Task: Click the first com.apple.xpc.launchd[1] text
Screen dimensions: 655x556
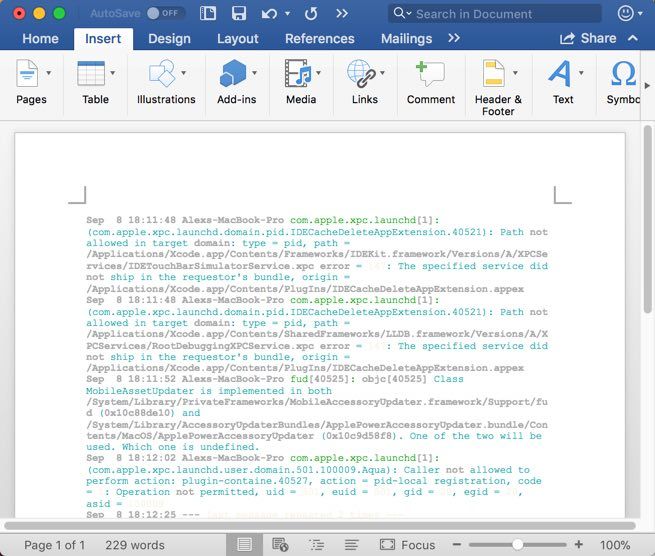Action: (x=365, y=220)
